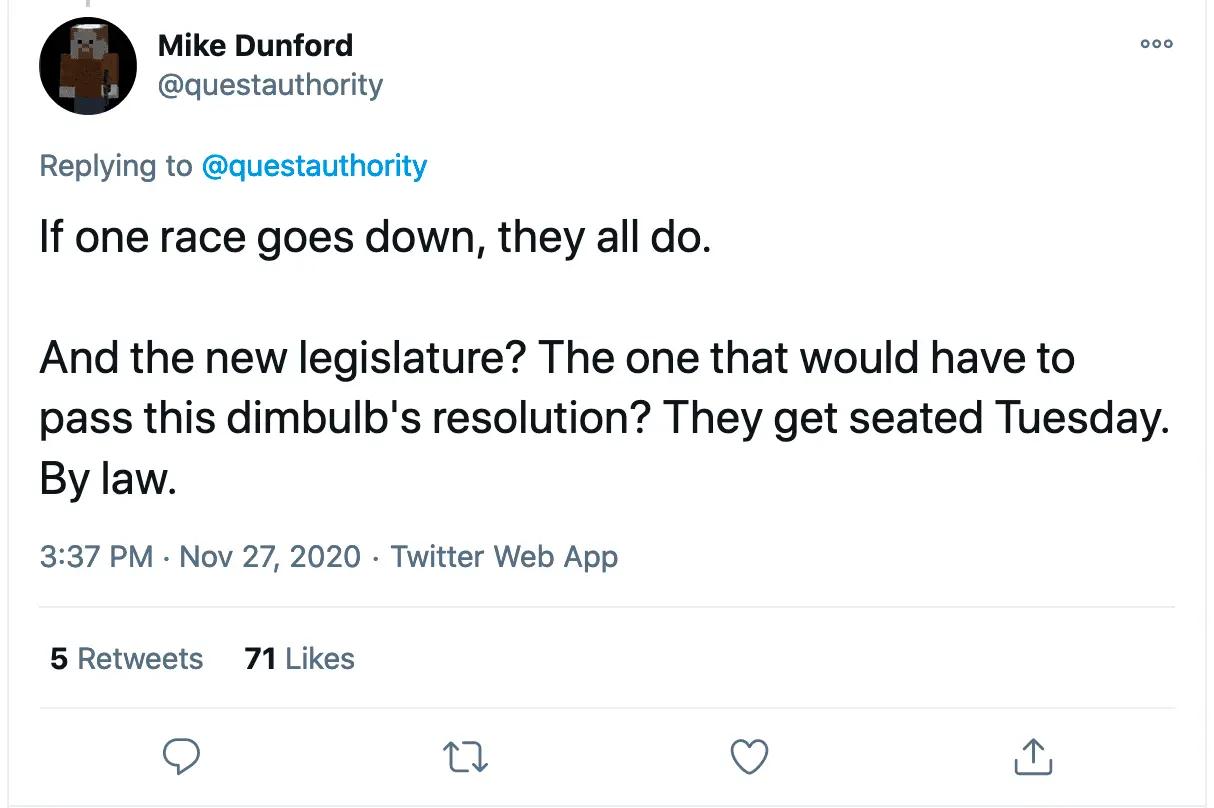This screenshot has height=808, width=1214.
Task: Click the "And the new legislature?" paragraph
Action: point(556,357)
